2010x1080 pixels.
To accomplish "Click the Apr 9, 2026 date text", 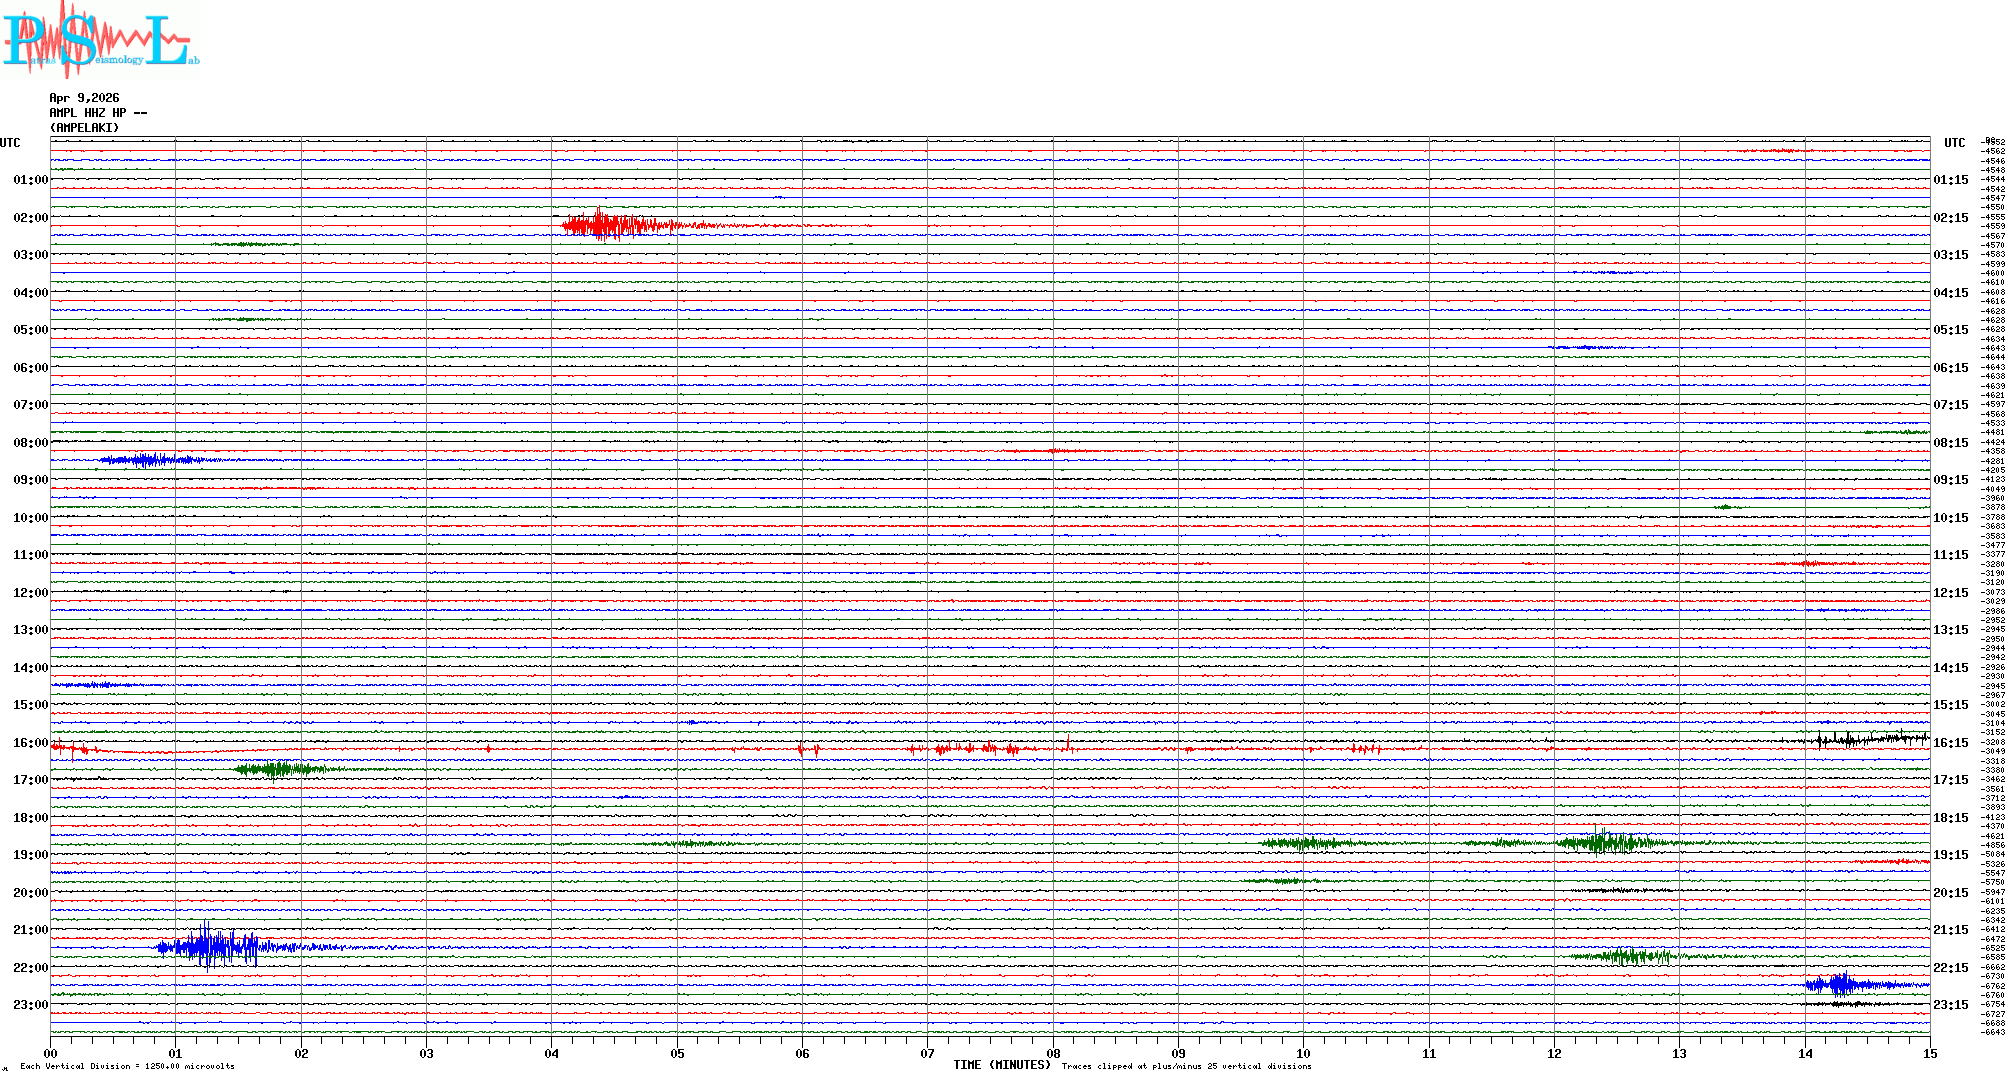I will [x=84, y=98].
